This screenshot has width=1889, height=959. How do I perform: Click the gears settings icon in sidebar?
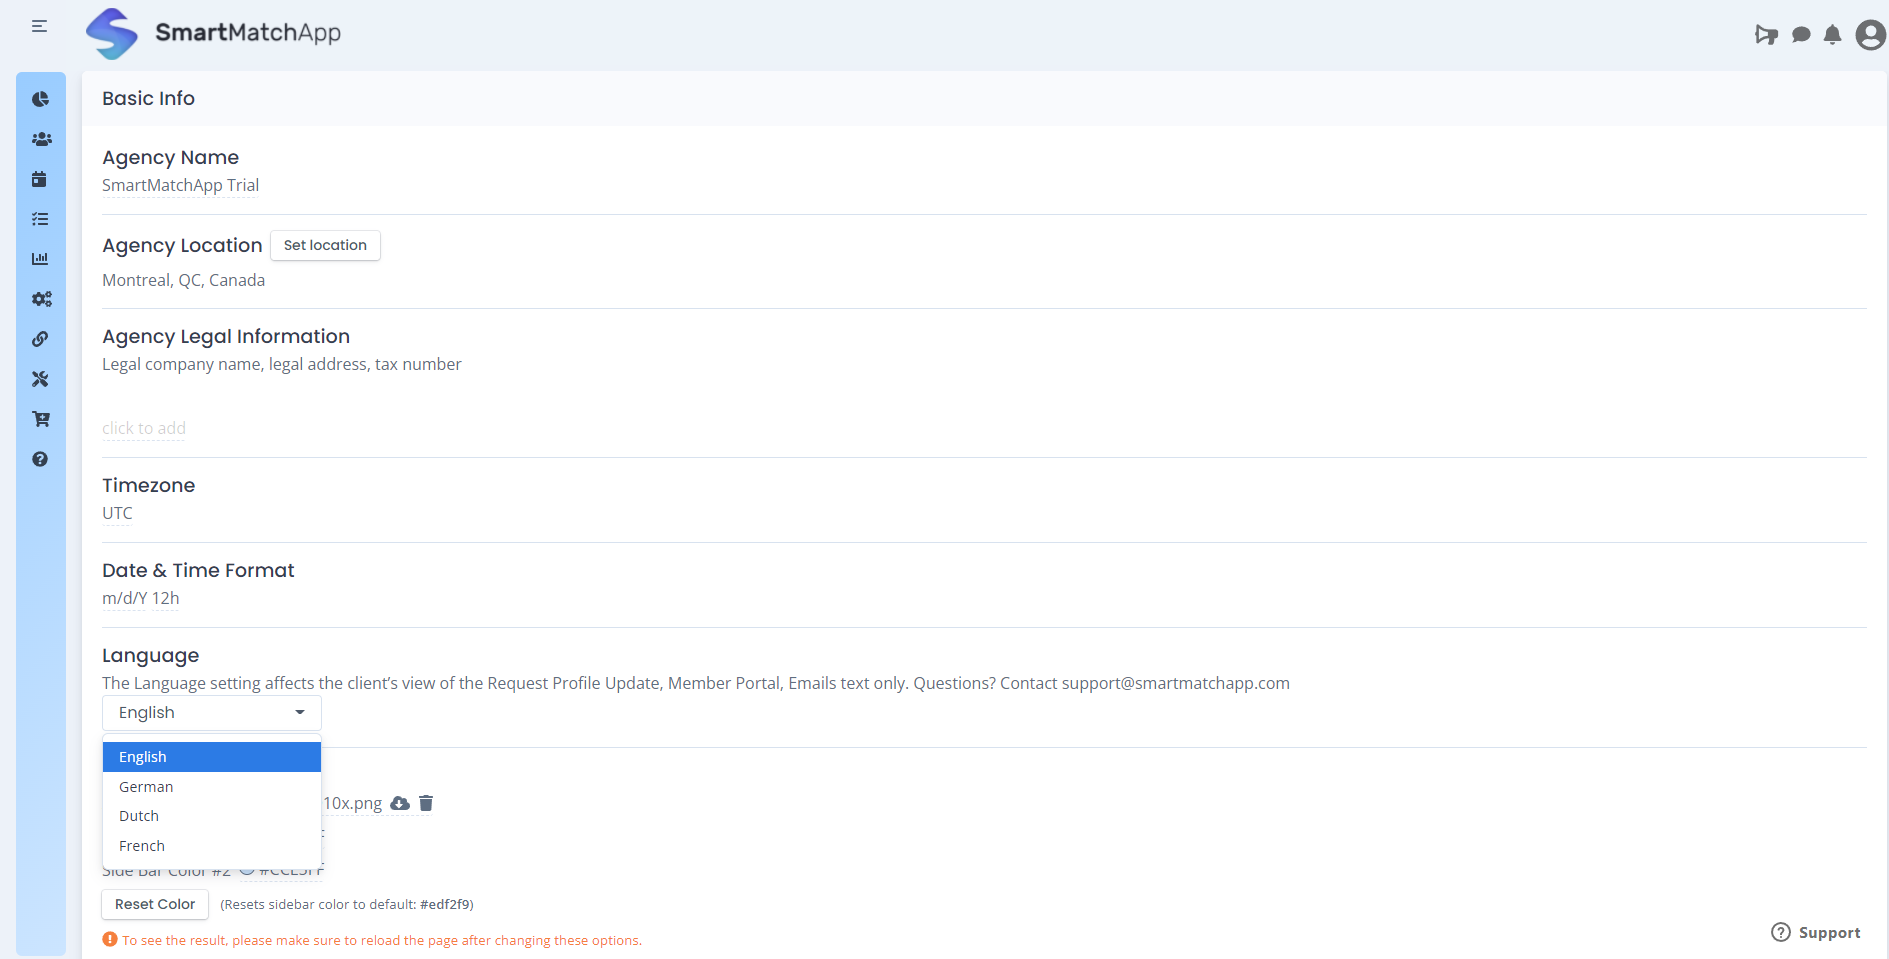click(x=41, y=299)
